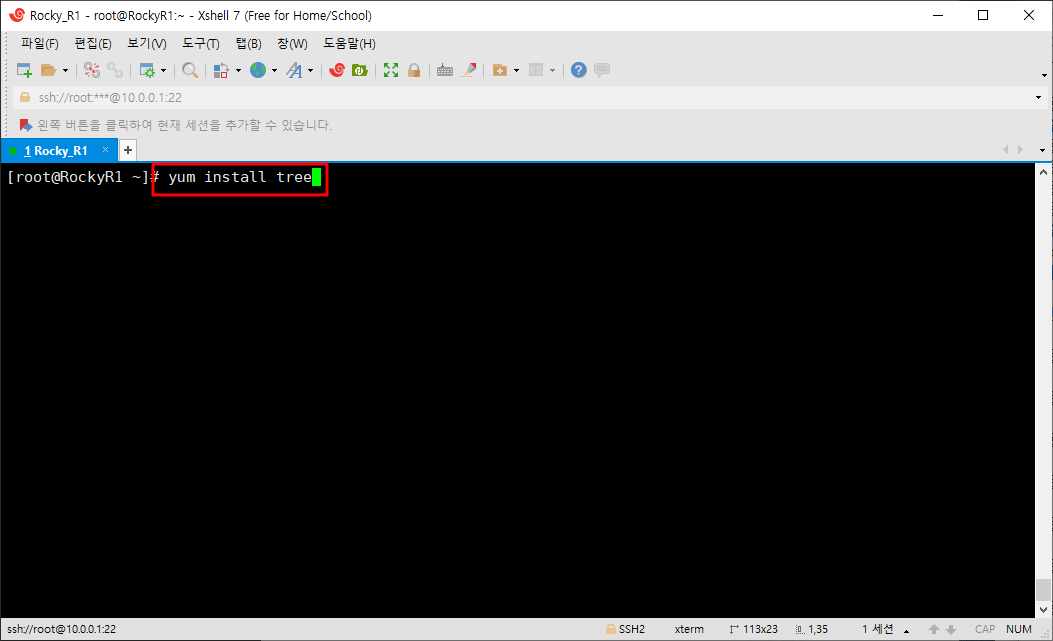Click the Color Scheme squares icon
The image size is (1053, 641).
click(x=221, y=70)
